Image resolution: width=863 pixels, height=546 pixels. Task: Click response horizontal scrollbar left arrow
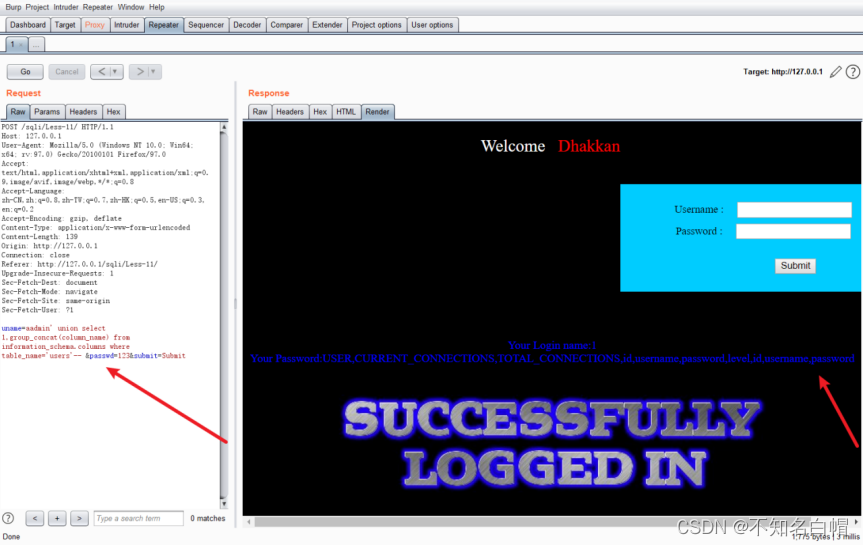coord(249,522)
